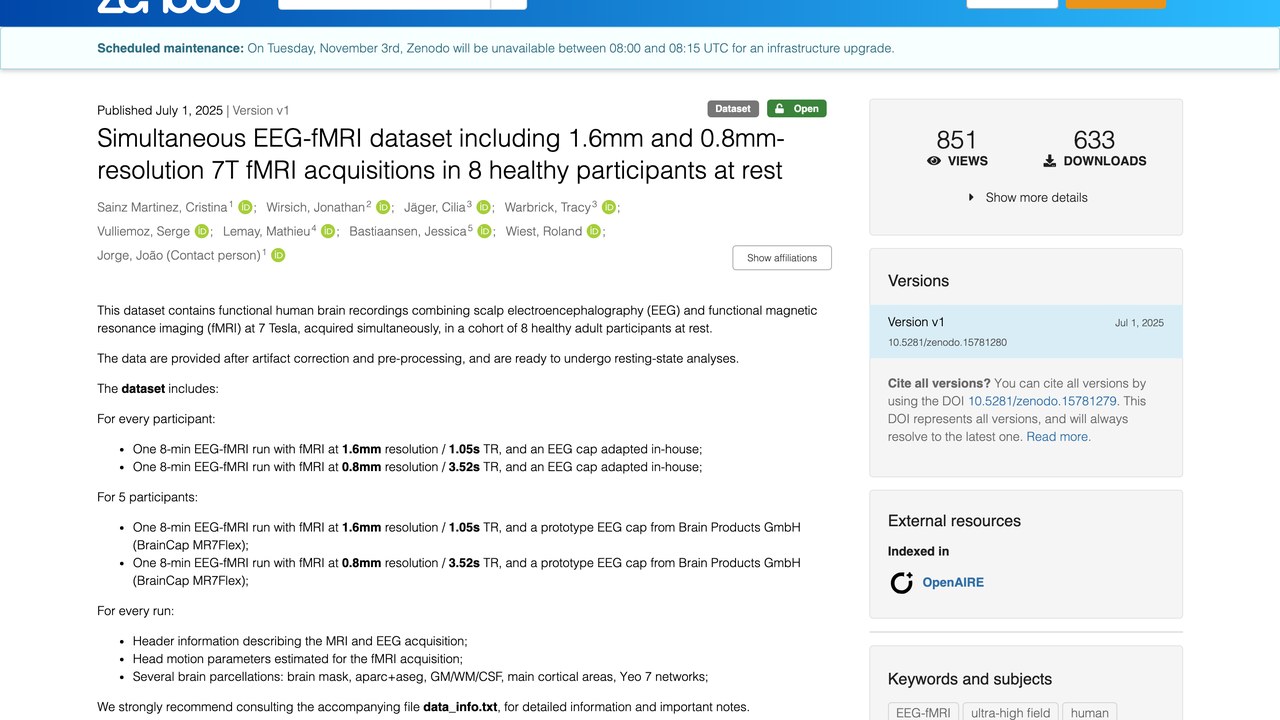The width and height of the screenshot is (1280, 720).
Task: Click Bastiaansen, Jessica's ORCID icon
Action: click(485, 232)
